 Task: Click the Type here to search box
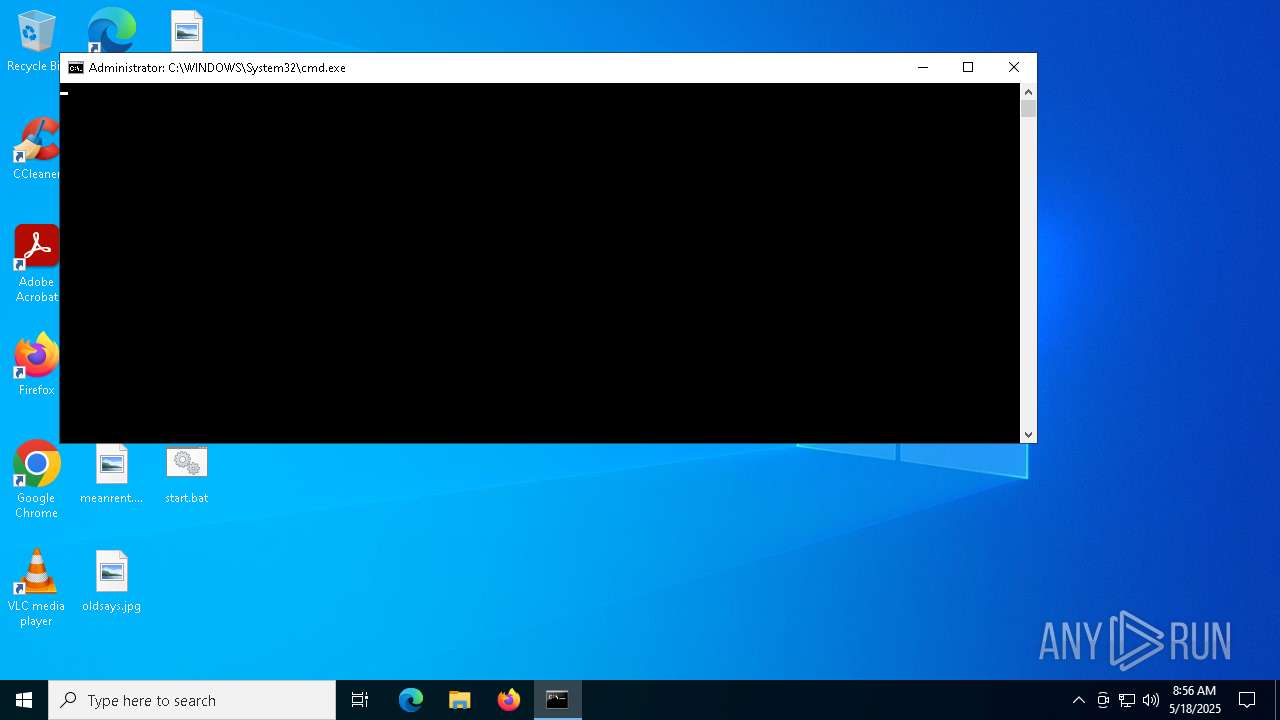192,700
